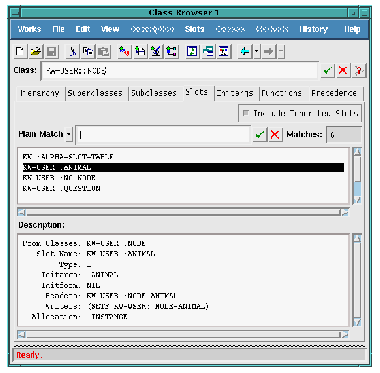Select the ALPHA-SLOT-TABLE slot row
Image resolution: width=380 pixels, height=373 pixels.
pyautogui.click(x=183, y=156)
